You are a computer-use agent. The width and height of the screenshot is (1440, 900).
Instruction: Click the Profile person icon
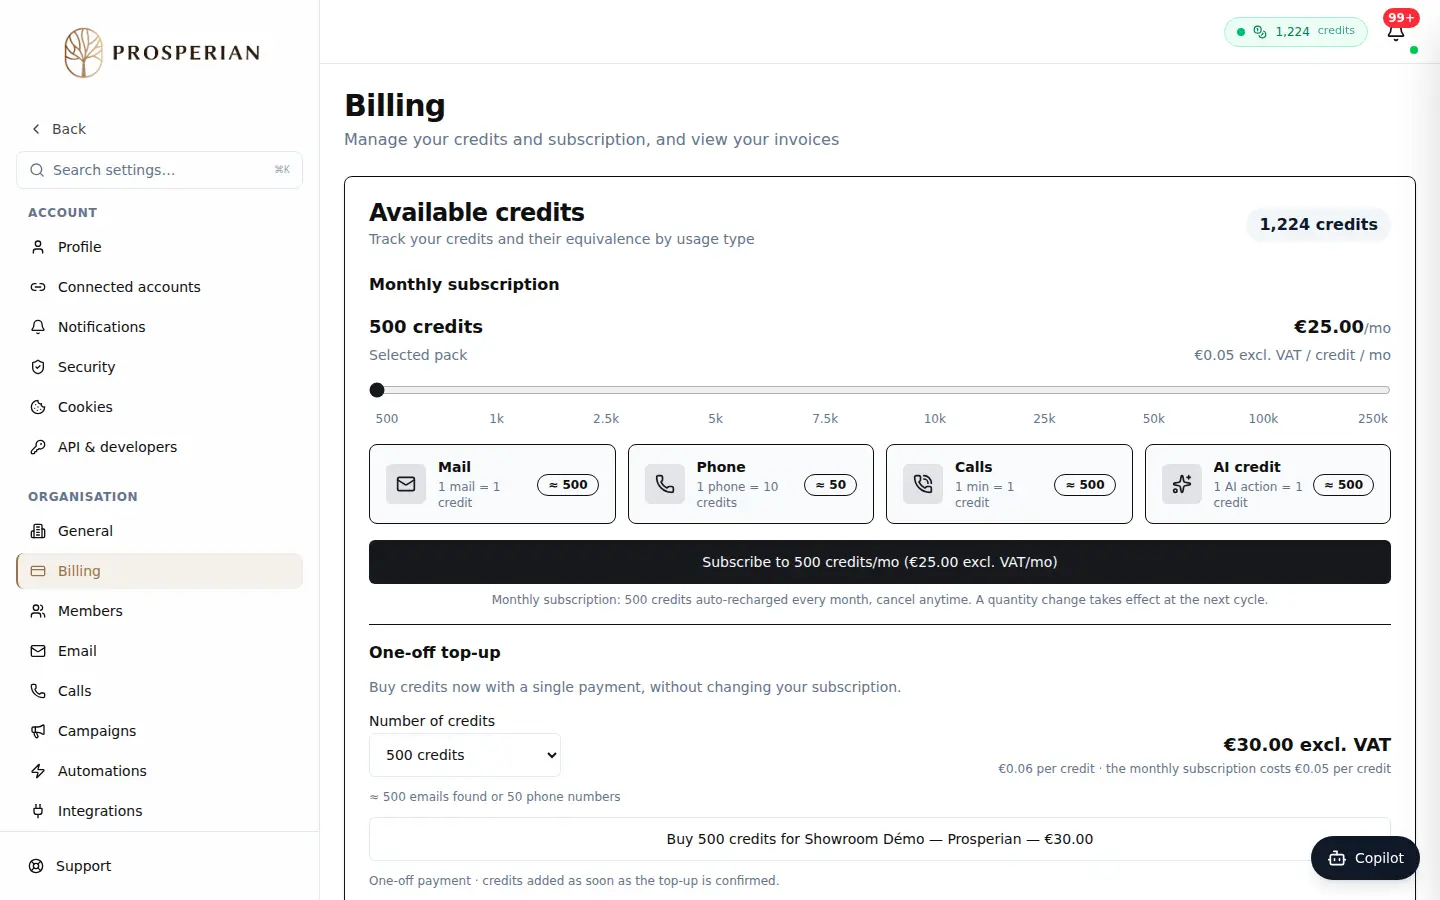pos(38,247)
